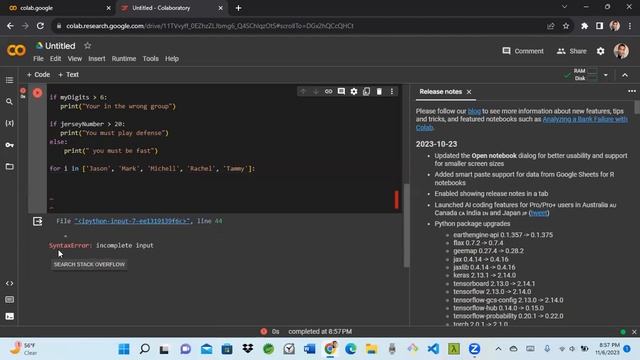Open Windows Start menu
Viewport: 640px width, 360px height.
click(x=124, y=349)
